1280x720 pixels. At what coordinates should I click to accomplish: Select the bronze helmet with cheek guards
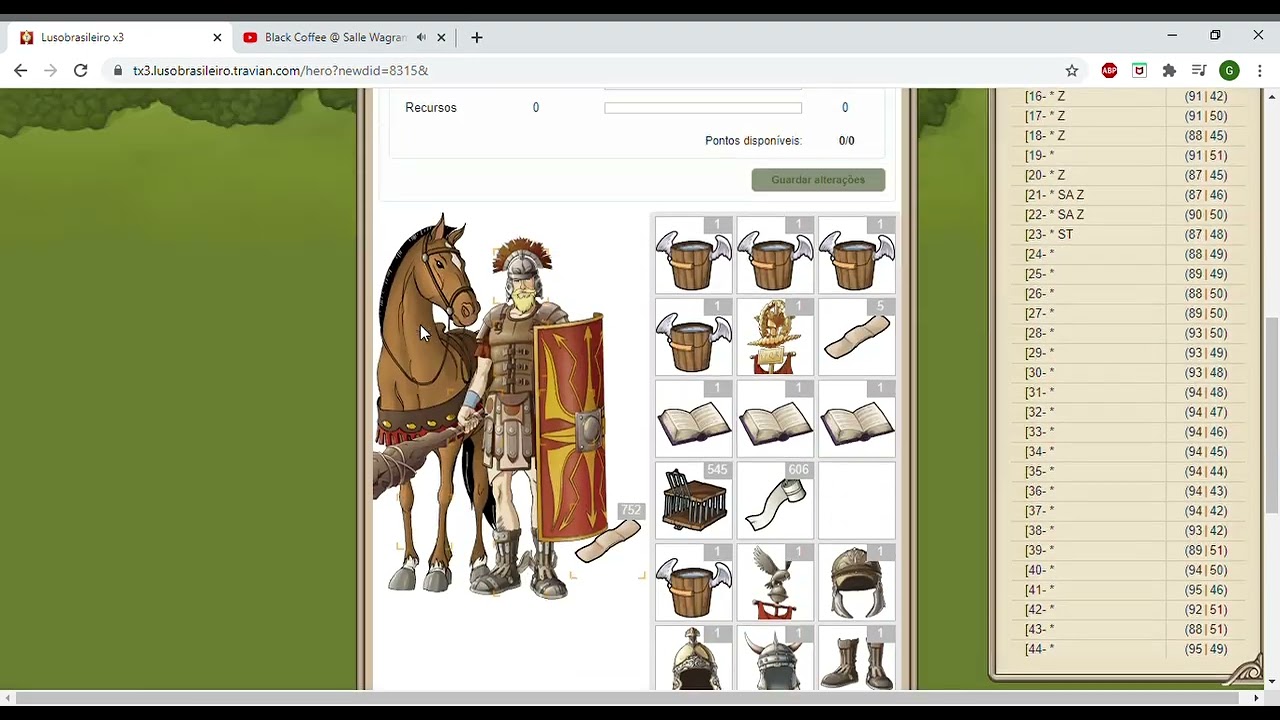point(857,583)
